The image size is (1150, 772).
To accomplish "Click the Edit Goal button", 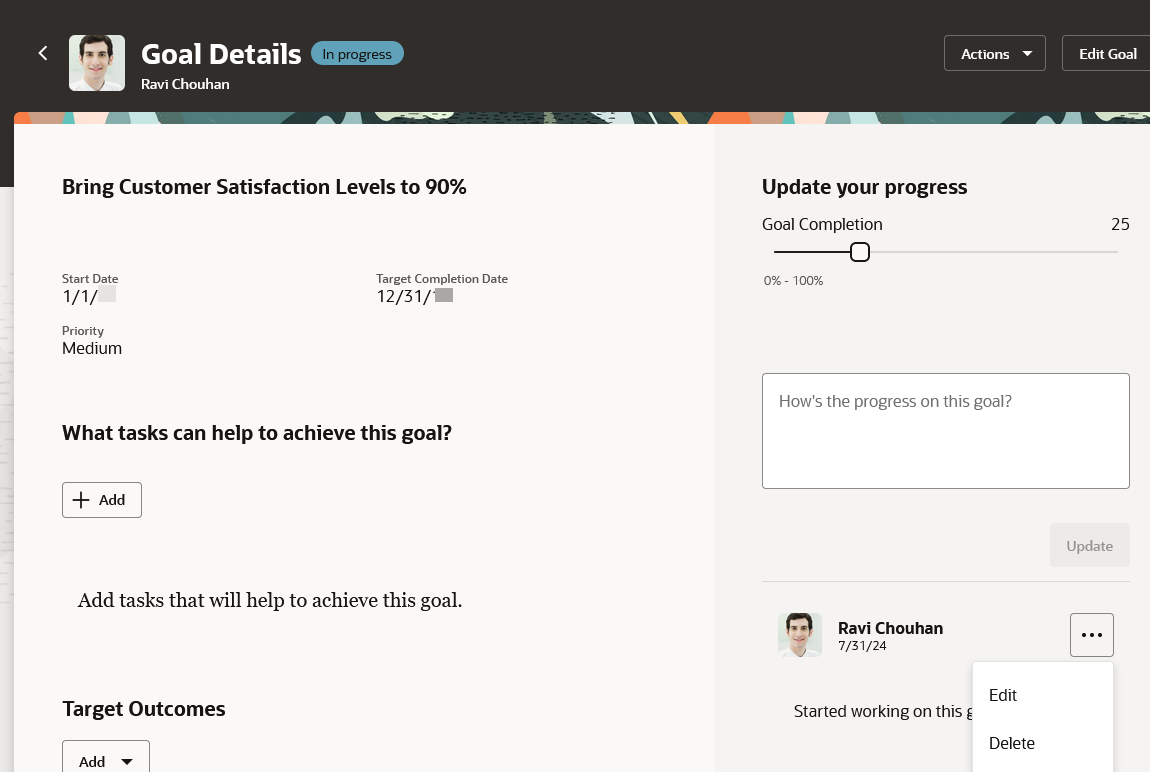I will [x=1107, y=54].
